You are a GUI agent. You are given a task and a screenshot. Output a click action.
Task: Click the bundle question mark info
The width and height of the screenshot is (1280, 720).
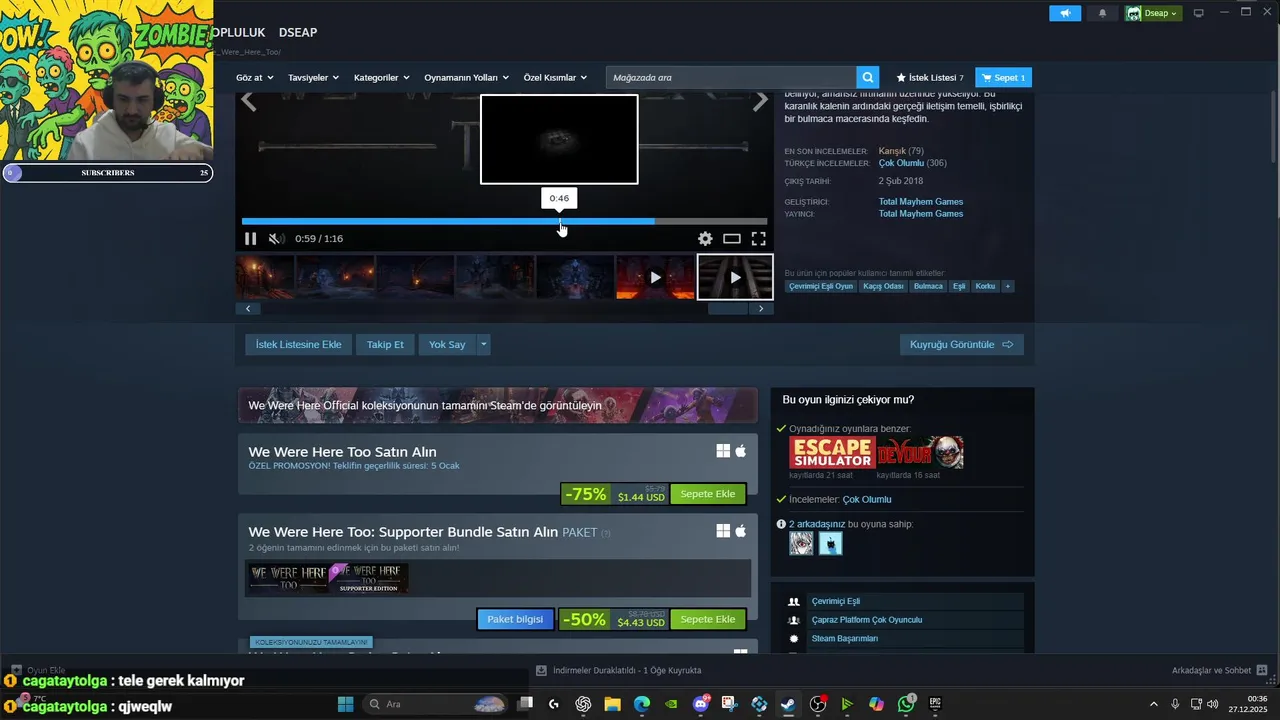(605, 533)
